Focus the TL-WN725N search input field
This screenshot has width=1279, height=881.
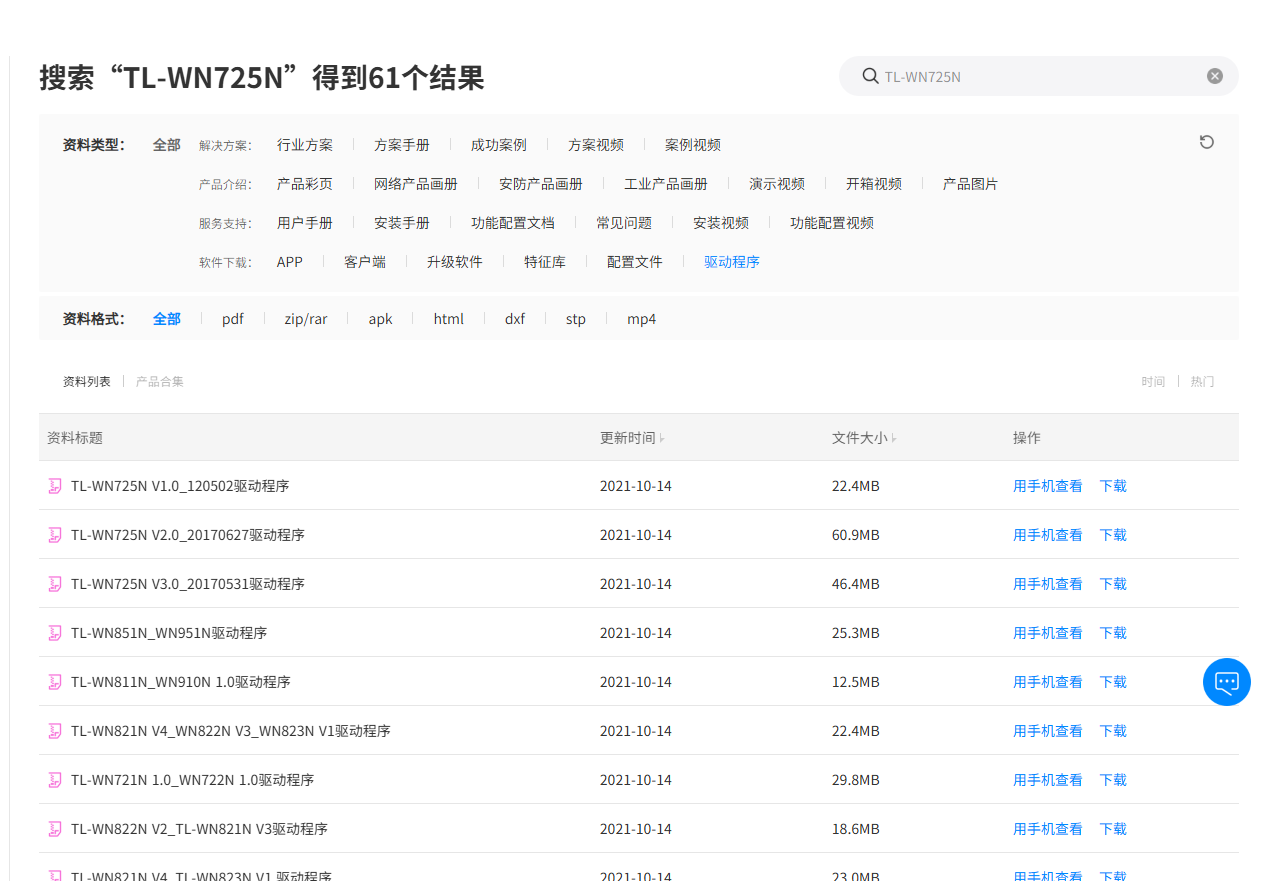[1040, 76]
